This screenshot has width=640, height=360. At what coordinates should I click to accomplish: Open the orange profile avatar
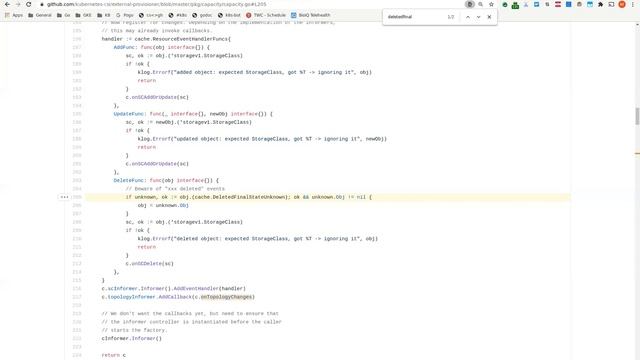[622, 4]
